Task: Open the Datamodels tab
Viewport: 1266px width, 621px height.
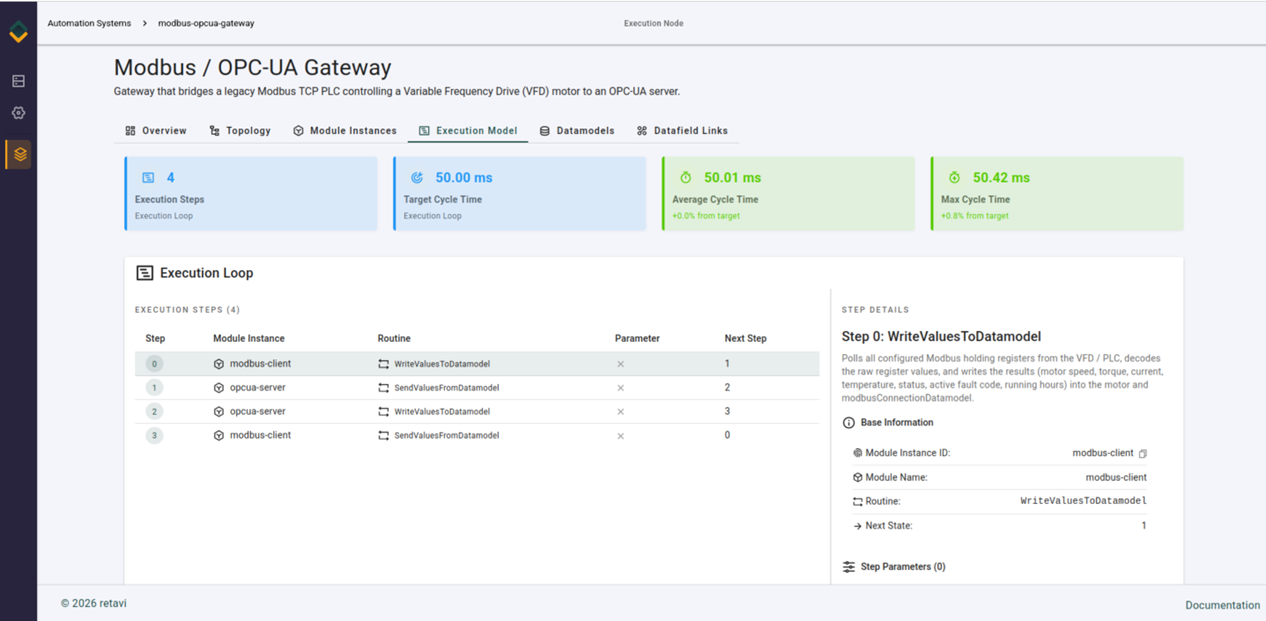Action: coord(577,131)
